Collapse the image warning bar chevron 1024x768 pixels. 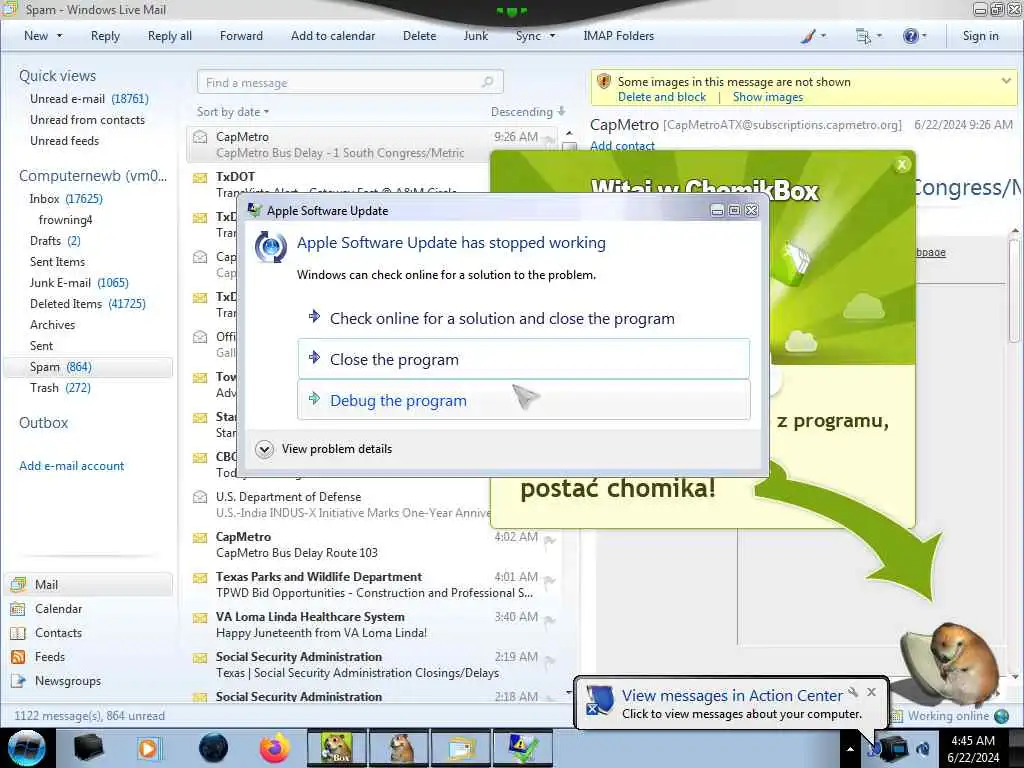click(x=1006, y=82)
